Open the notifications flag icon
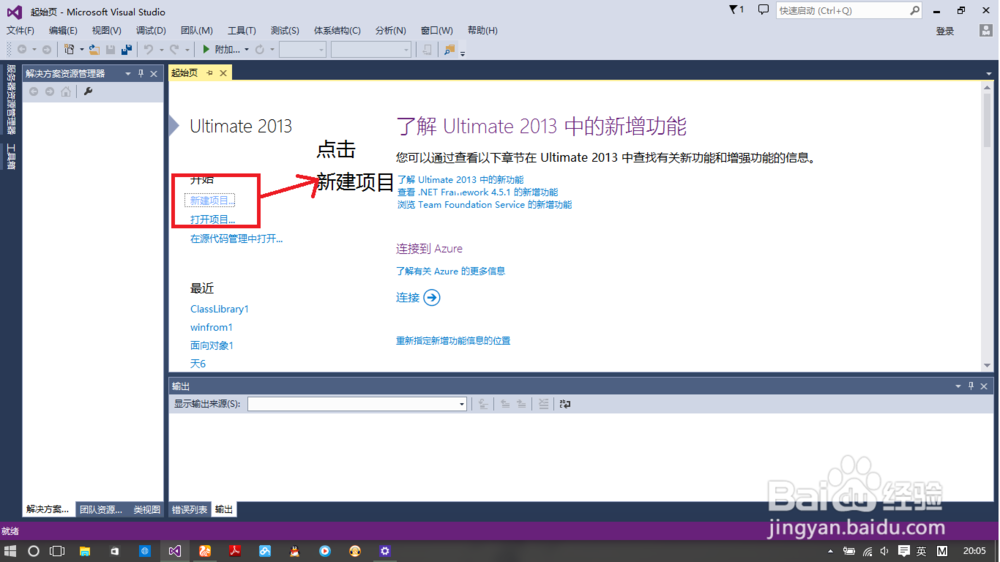 point(736,10)
